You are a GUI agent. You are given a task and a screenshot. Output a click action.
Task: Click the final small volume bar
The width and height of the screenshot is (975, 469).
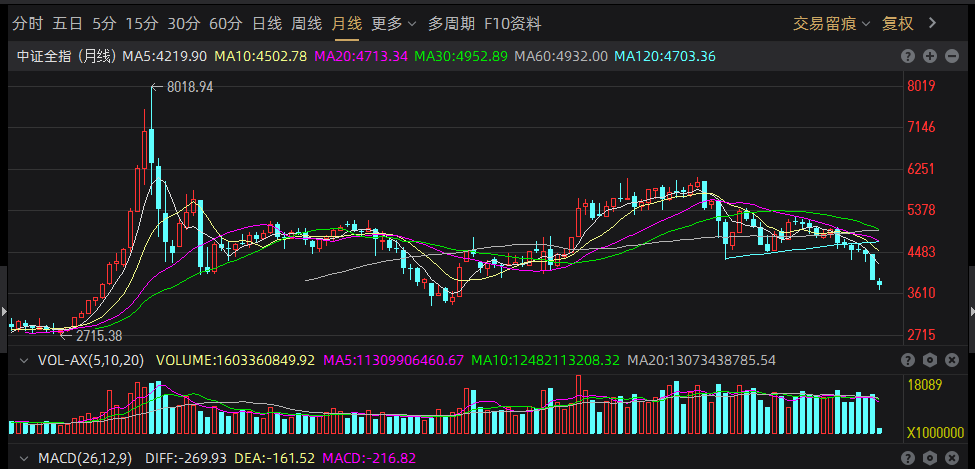(879, 430)
